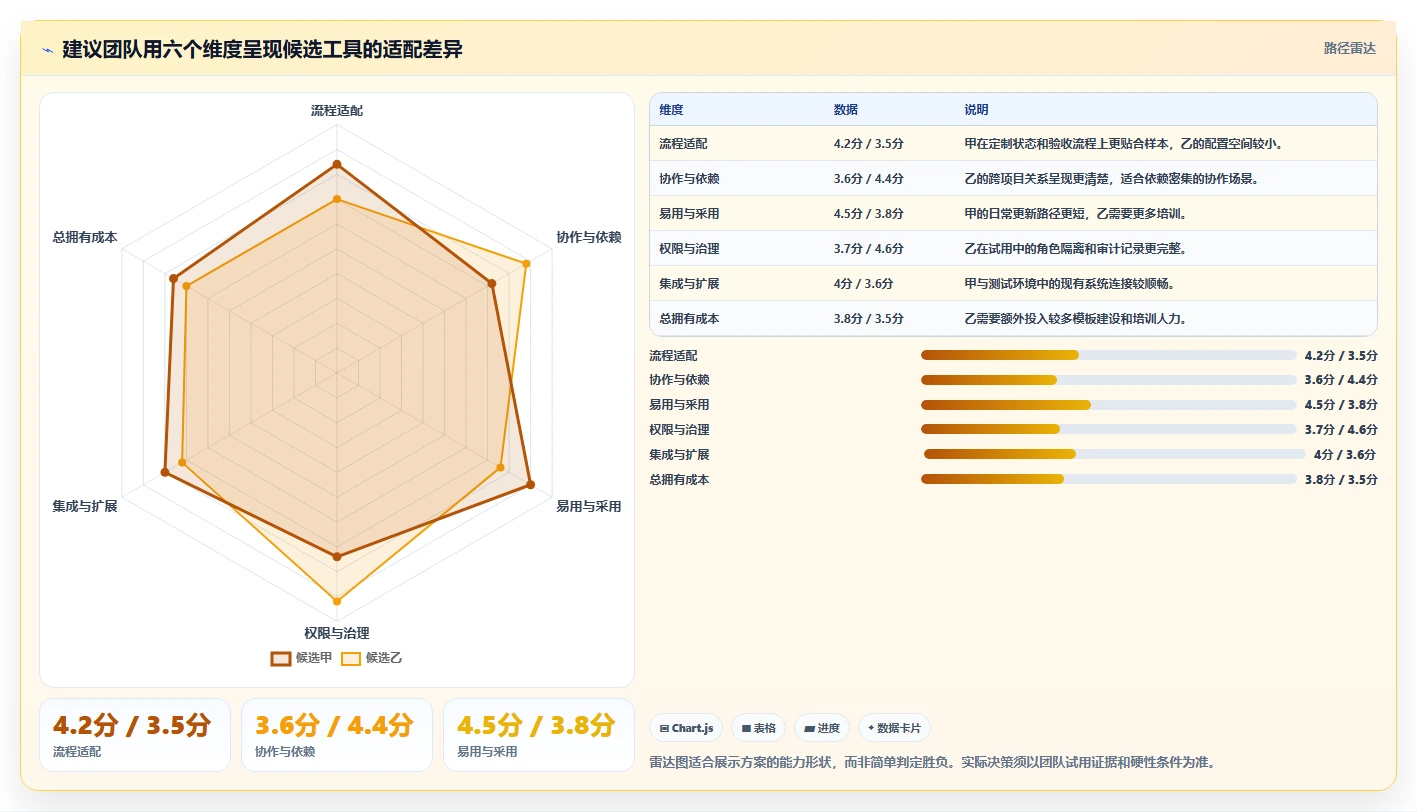Image resolution: width=1417 pixels, height=812 pixels.
Task: Click the 候选乙 point on 集成与扩展 axis
Action: coord(182,462)
